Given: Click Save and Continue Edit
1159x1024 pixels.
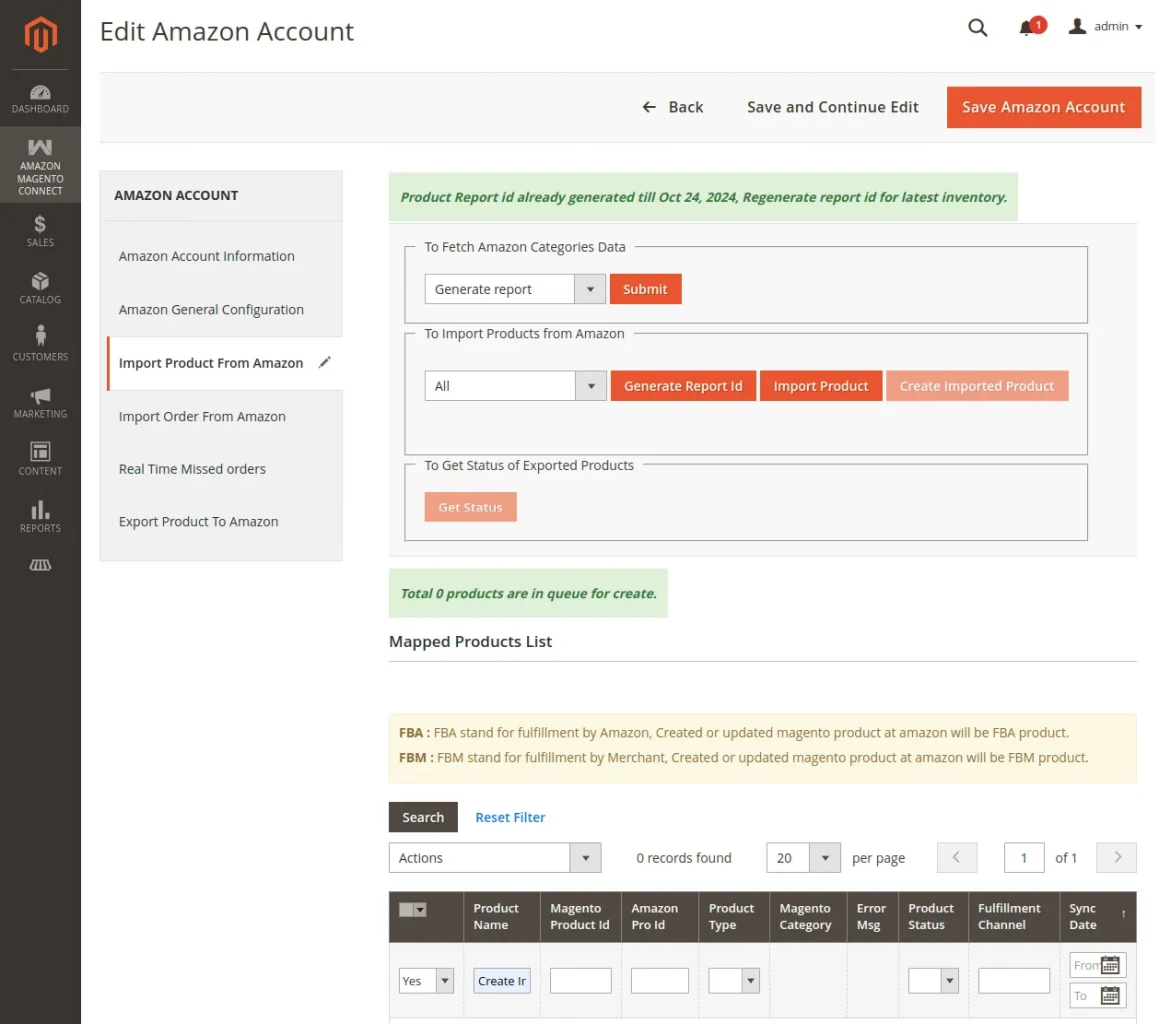Looking at the screenshot, I should [x=832, y=107].
